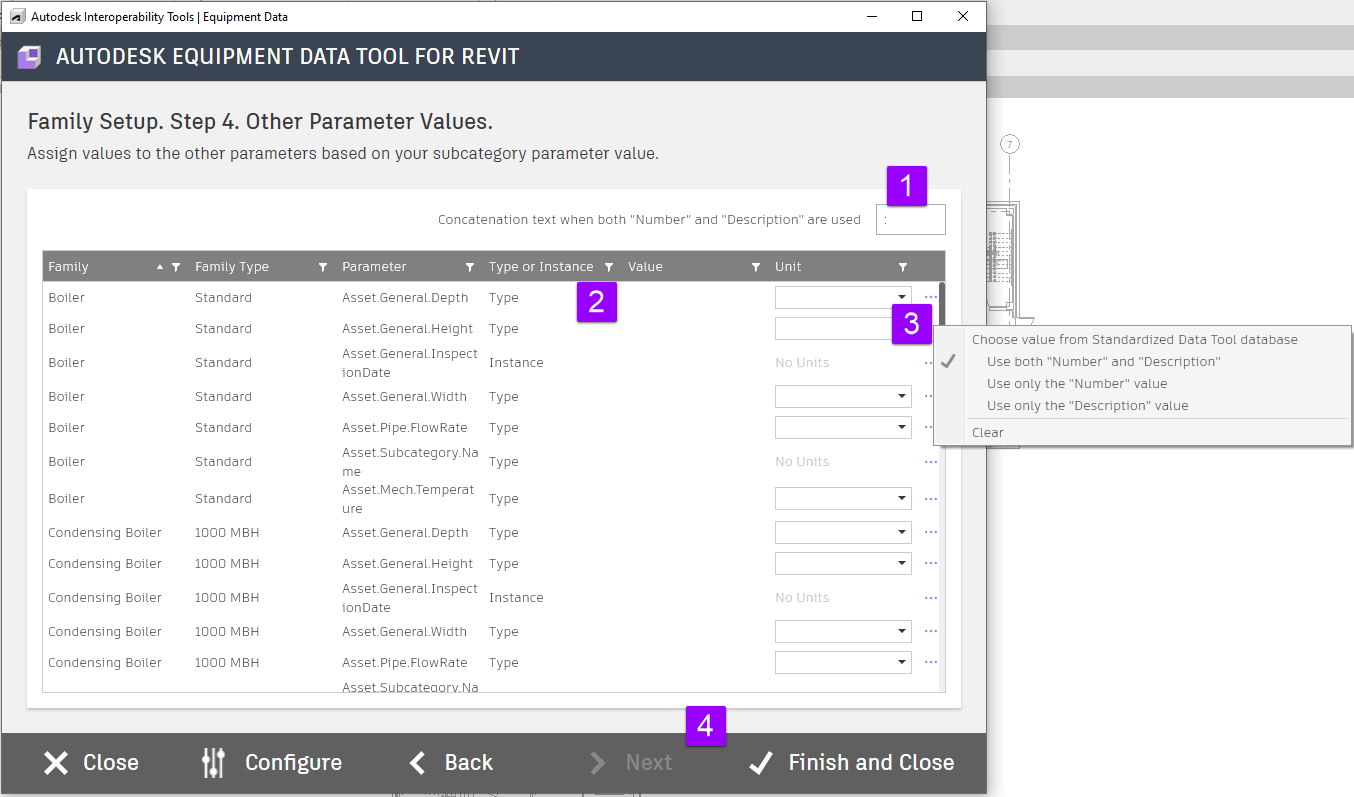Expand unit dropdown for Boiler Asset.General.Depth
The width and height of the screenshot is (1354, 797).
pyautogui.click(x=902, y=297)
